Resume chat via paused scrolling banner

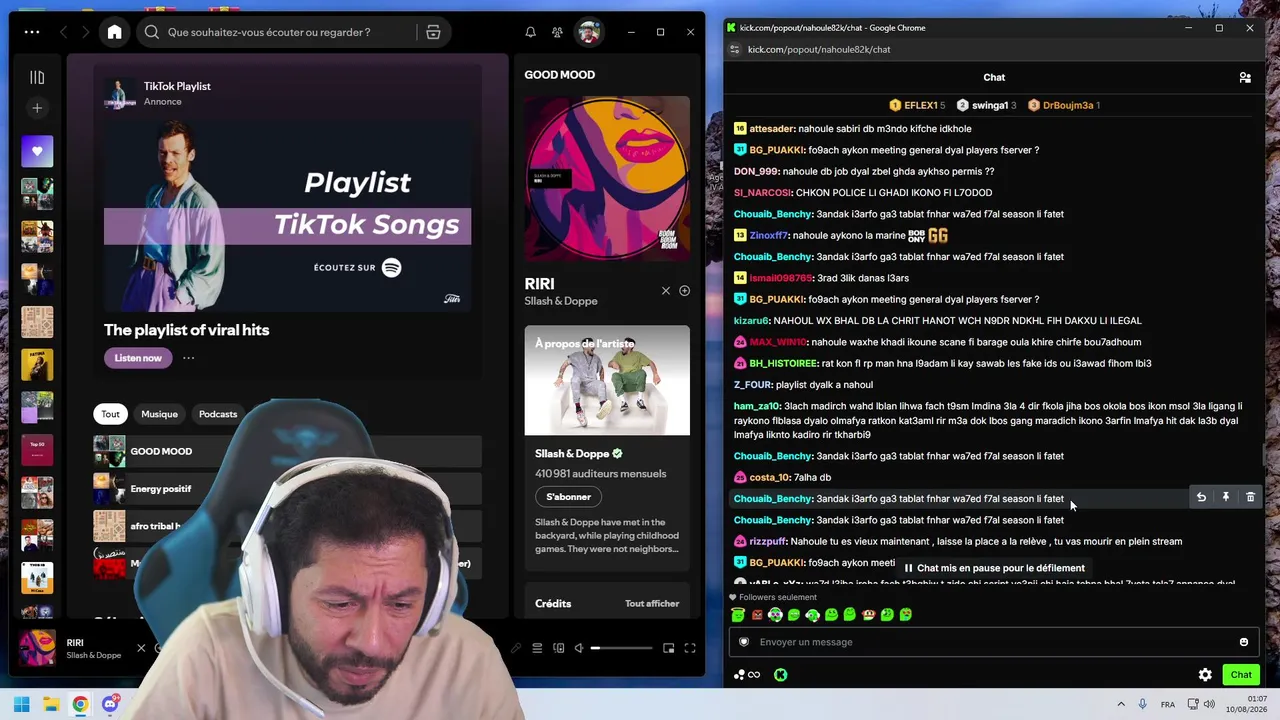(994, 568)
